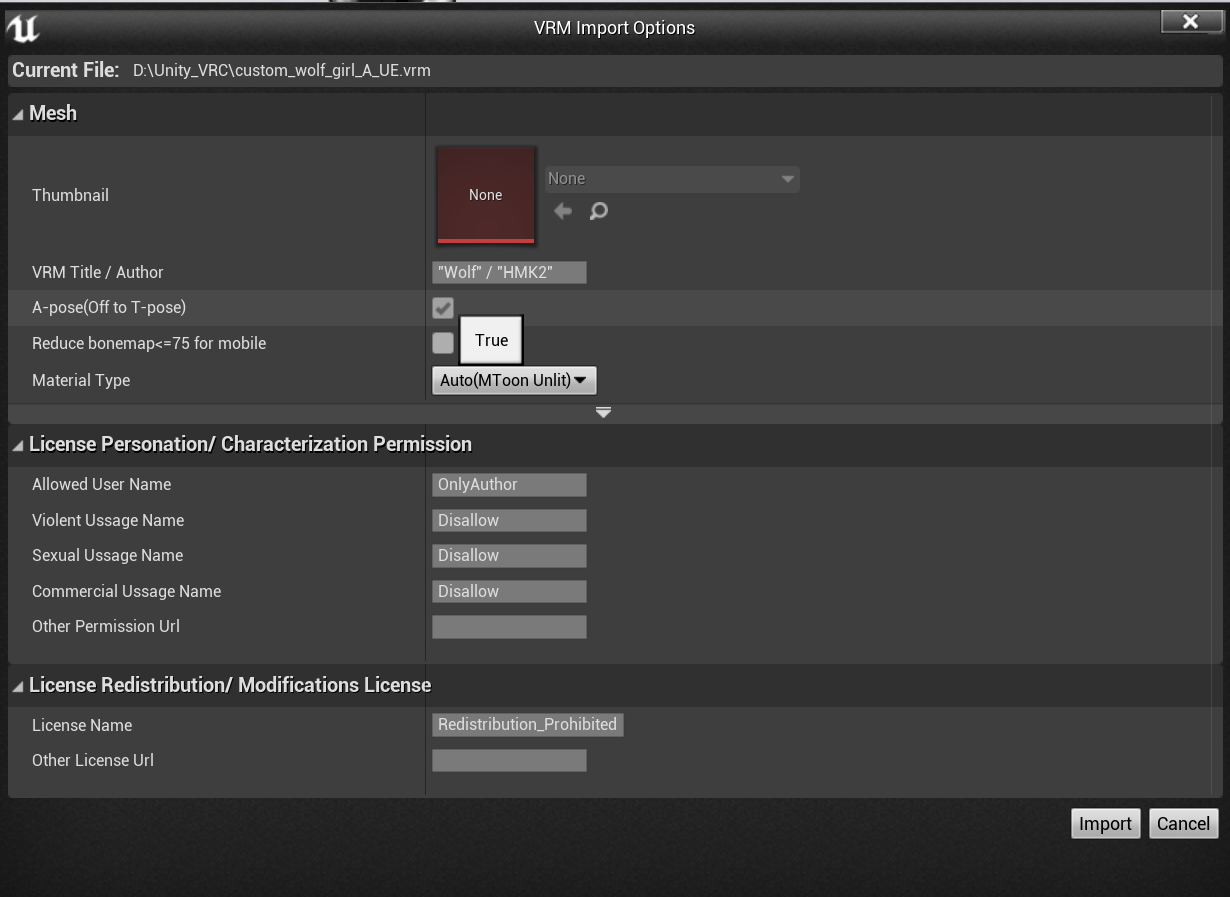Click the Commercial Ussage Name field

point(509,591)
